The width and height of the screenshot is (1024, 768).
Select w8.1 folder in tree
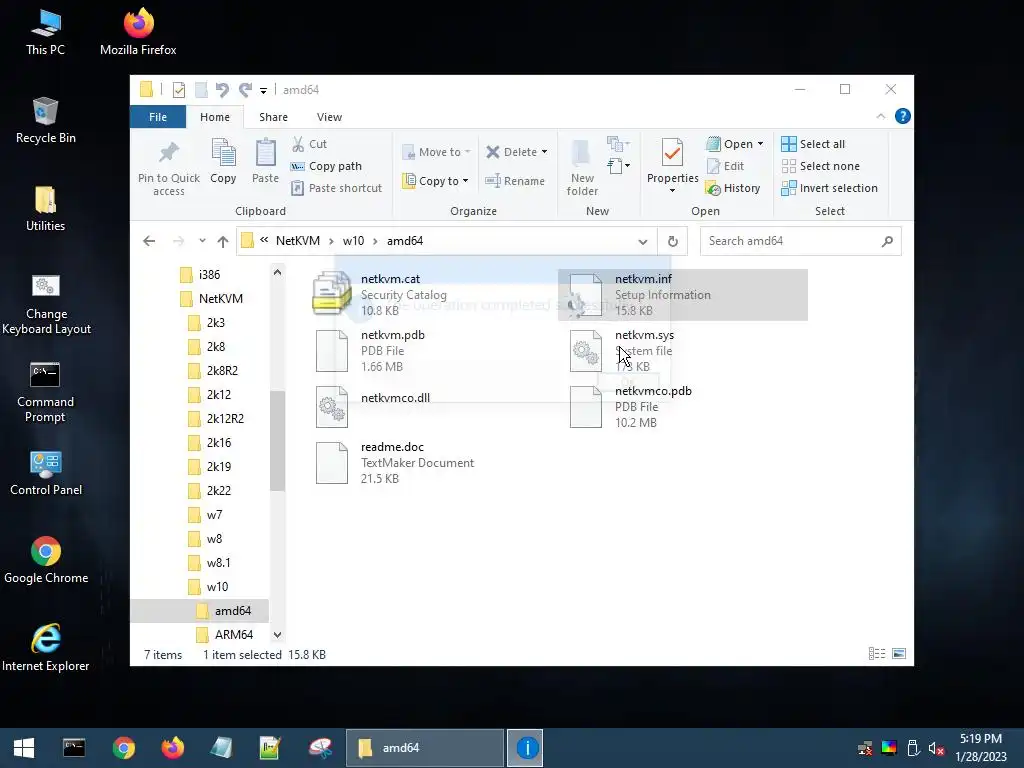pos(209,562)
